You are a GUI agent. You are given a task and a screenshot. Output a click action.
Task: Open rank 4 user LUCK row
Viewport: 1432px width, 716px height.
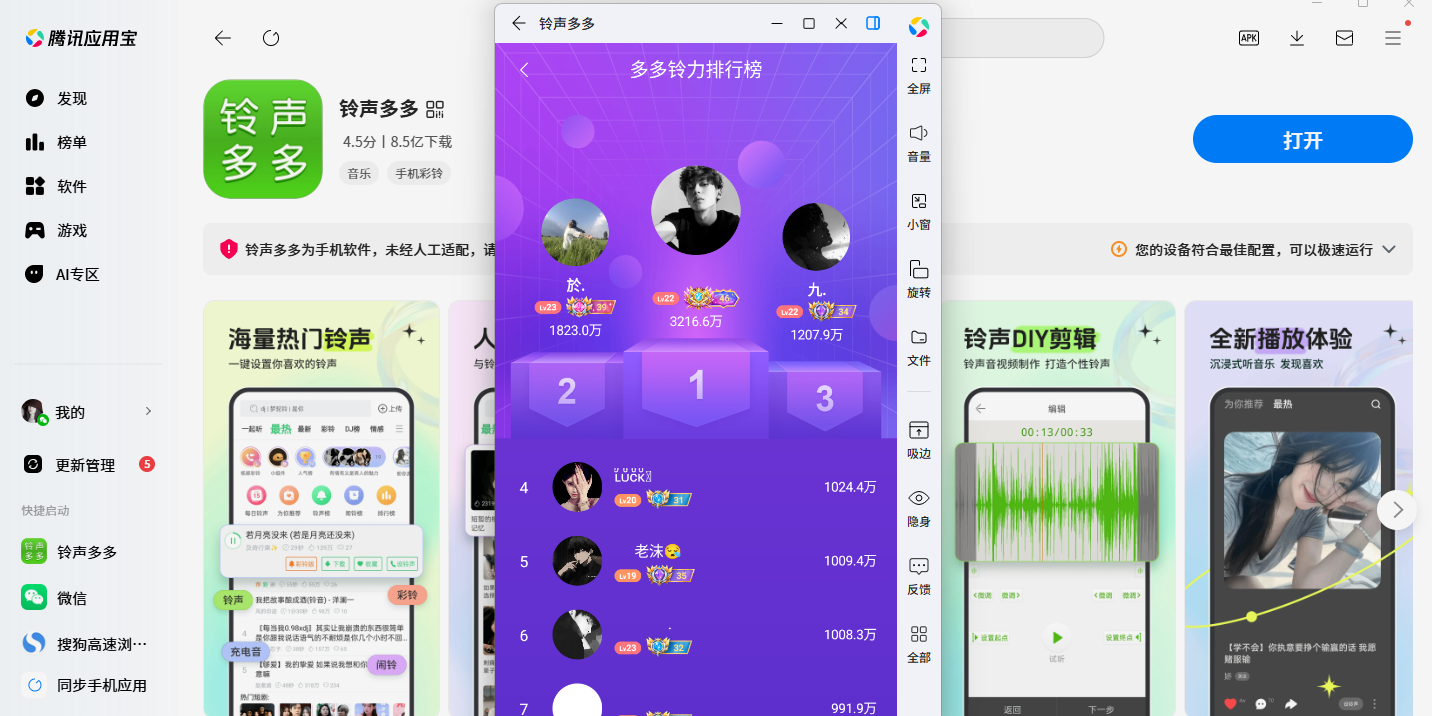[697, 488]
